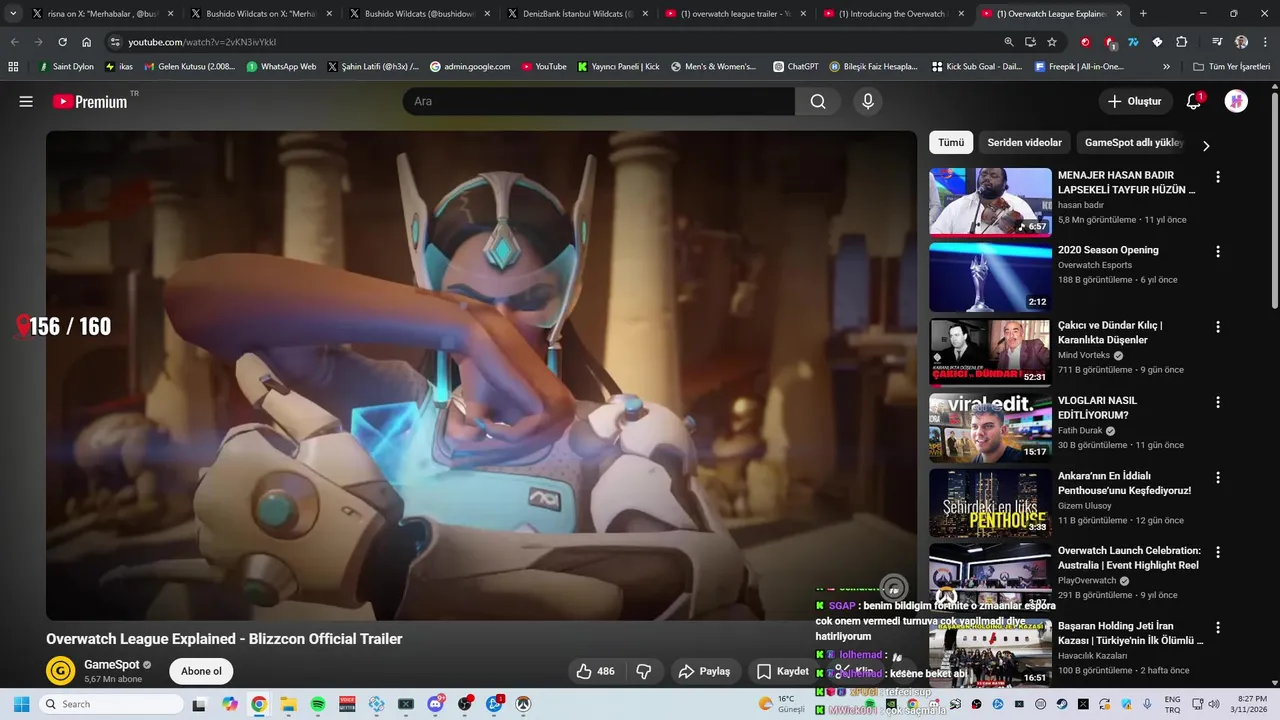Open the apps grid in bookmarks bar
1280x720 pixels.
click(x=13, y=67)
